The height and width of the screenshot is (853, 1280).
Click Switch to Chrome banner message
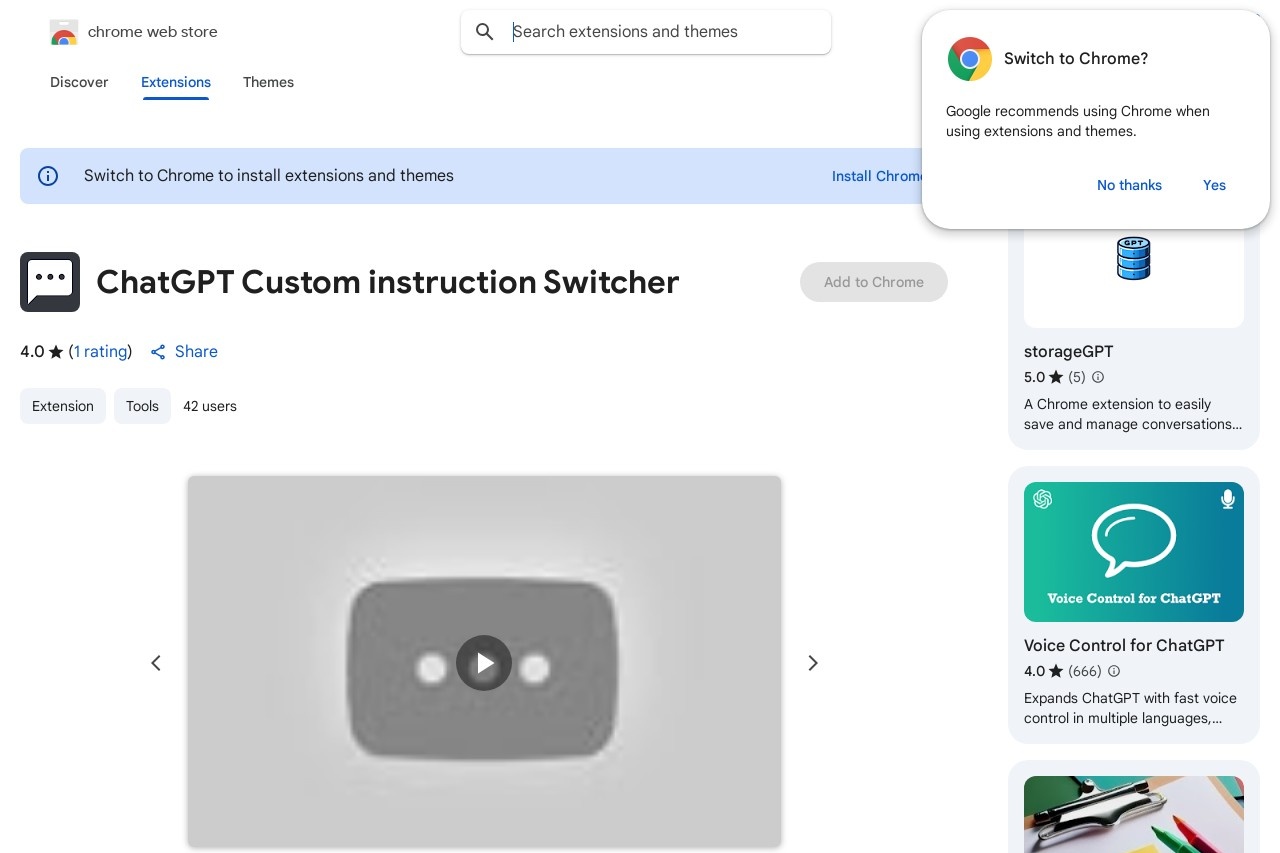click(269, 176)
